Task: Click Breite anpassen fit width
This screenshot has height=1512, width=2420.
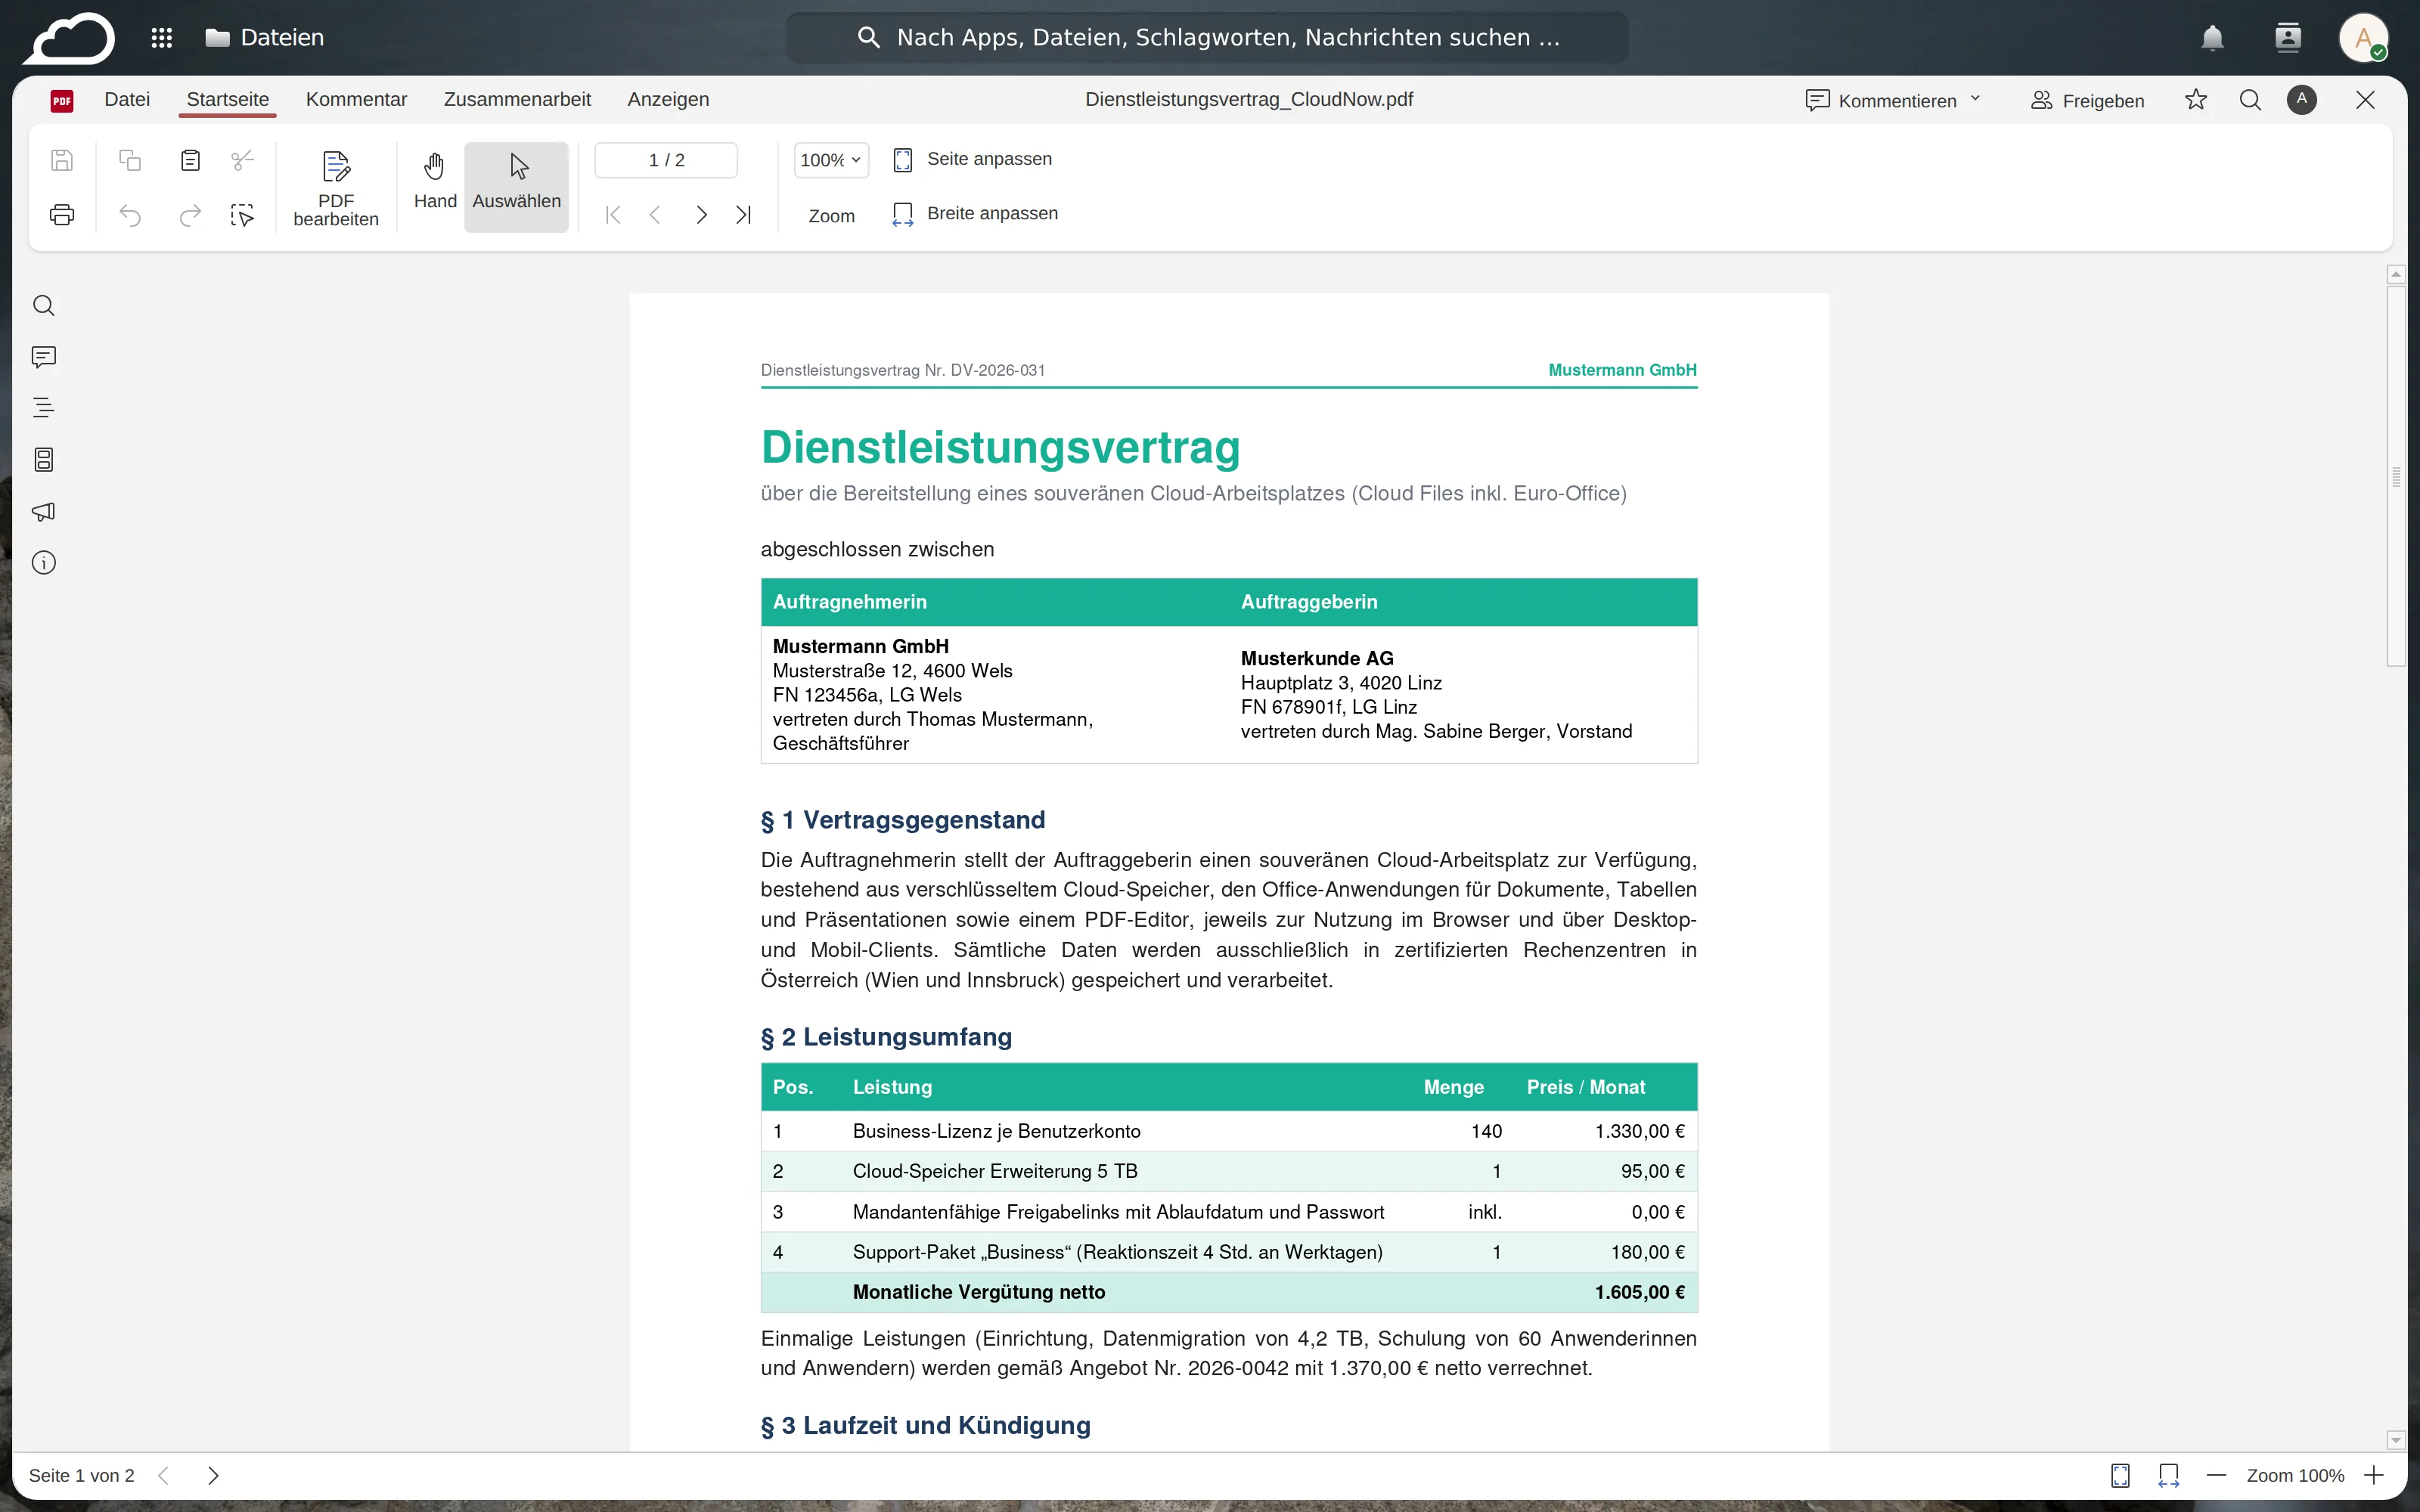Action: [x=975, y=213]
